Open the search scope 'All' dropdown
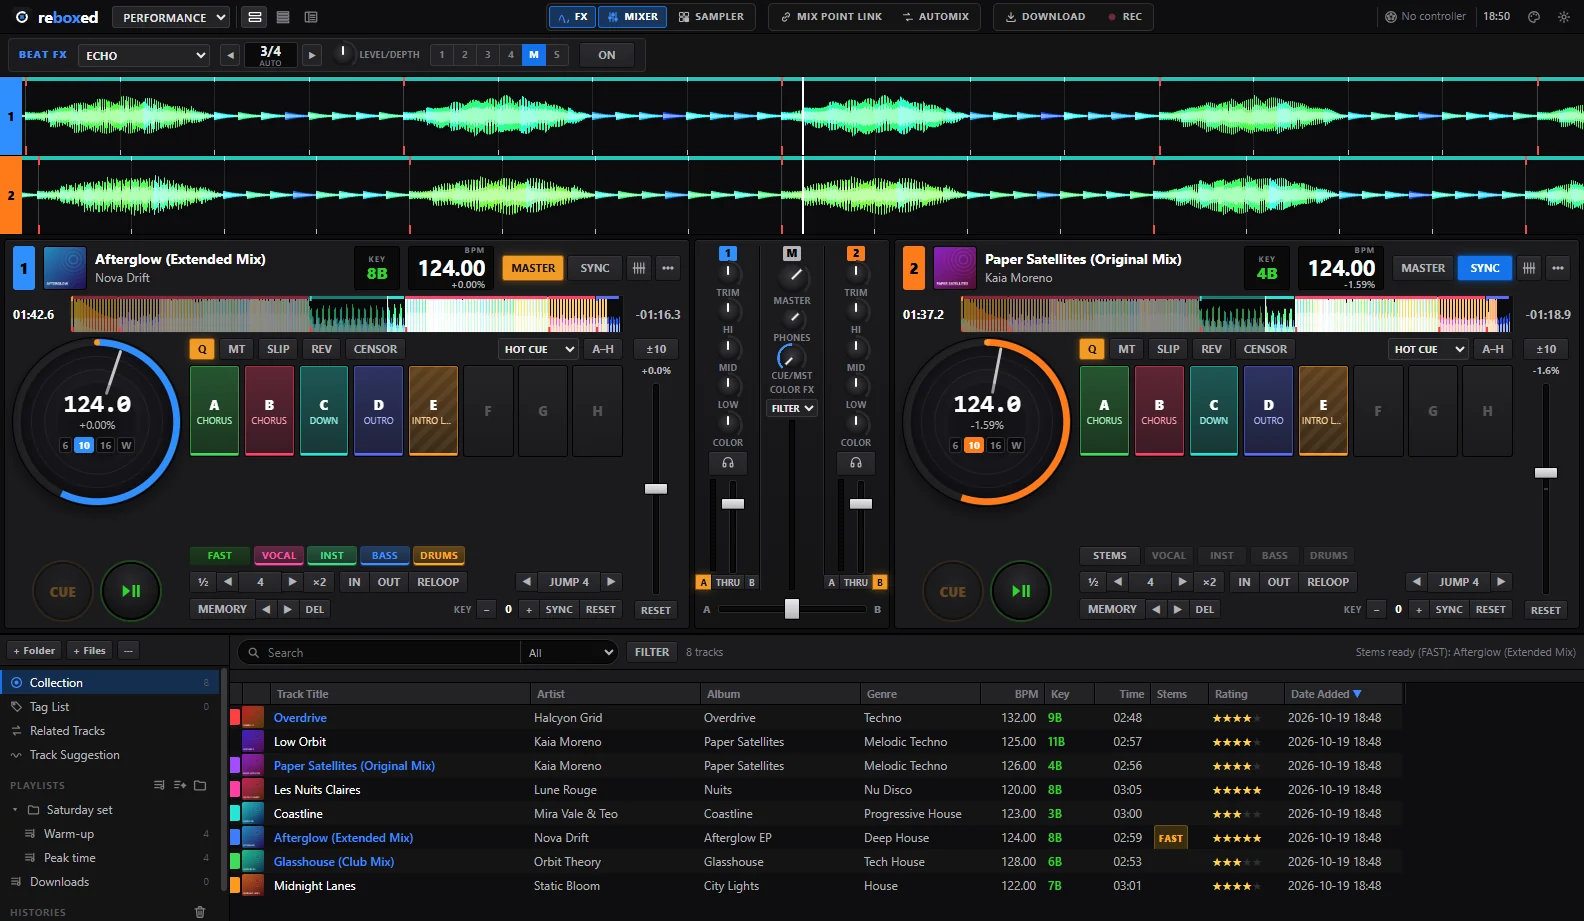Viewport: 1584px width, 921px height. (569, 653)
